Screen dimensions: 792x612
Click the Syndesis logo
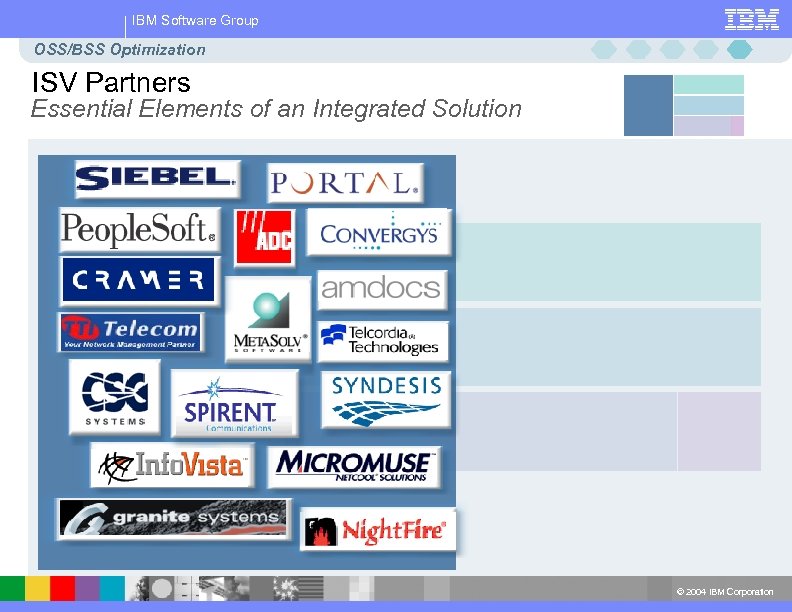tap(386, 400)
